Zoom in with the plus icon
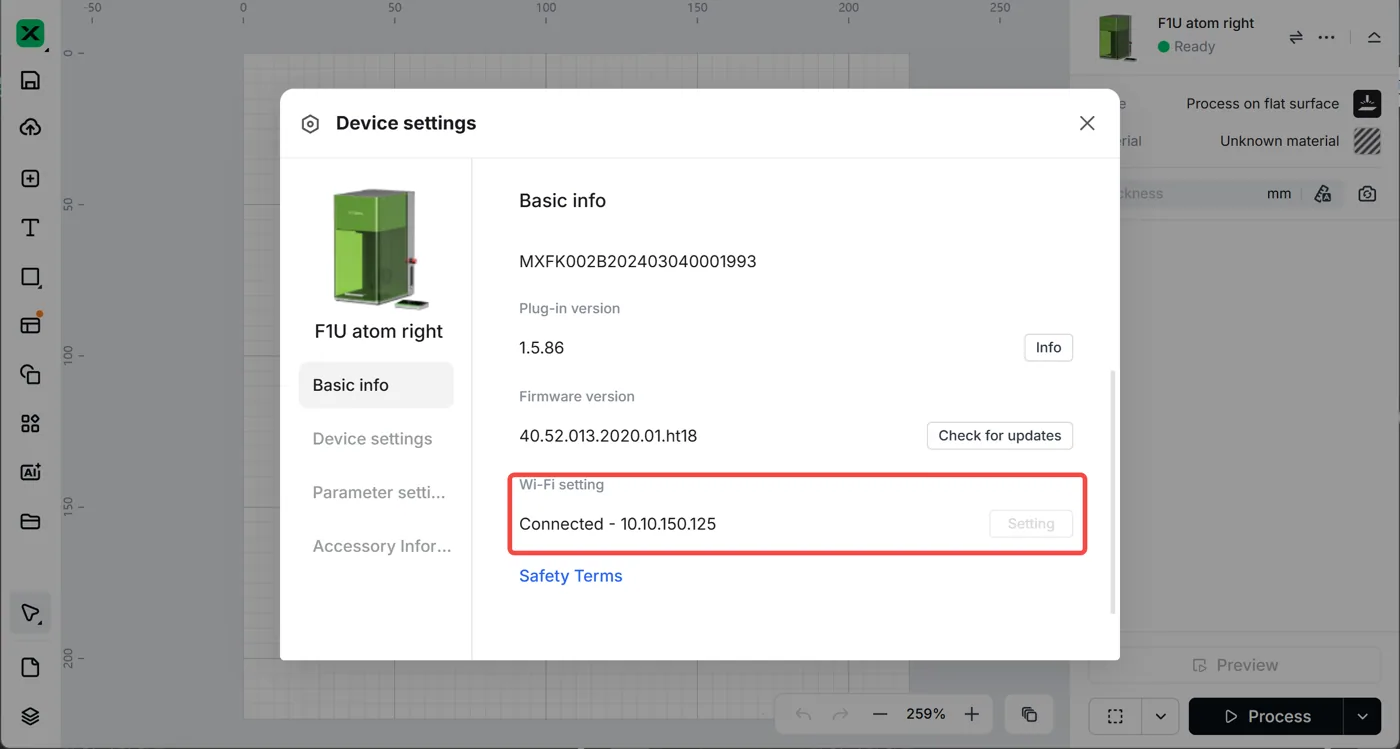This screenshot has width=1400, height=749. coord(971,714)
